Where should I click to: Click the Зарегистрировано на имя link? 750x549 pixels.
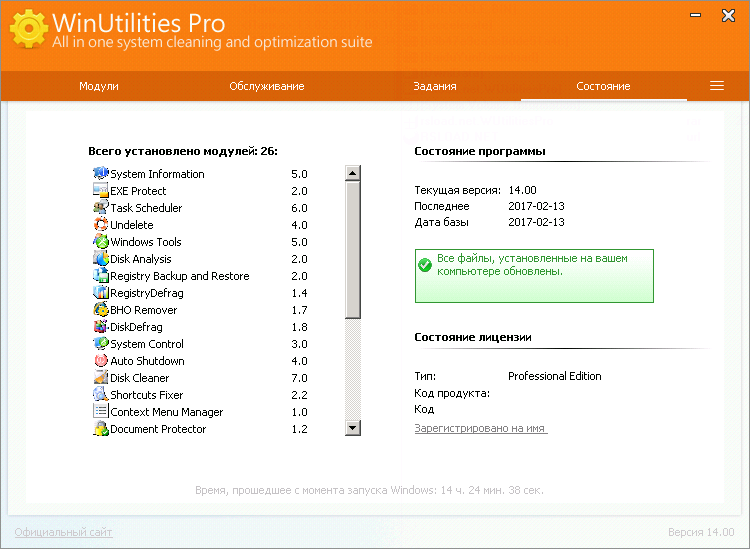click(x=481, y=428)
